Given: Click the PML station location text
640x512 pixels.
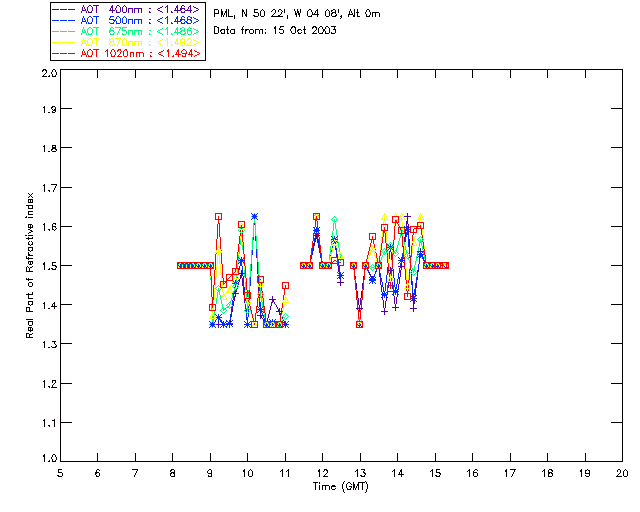Looking at the screenshot, I should (x=297, y=14).
